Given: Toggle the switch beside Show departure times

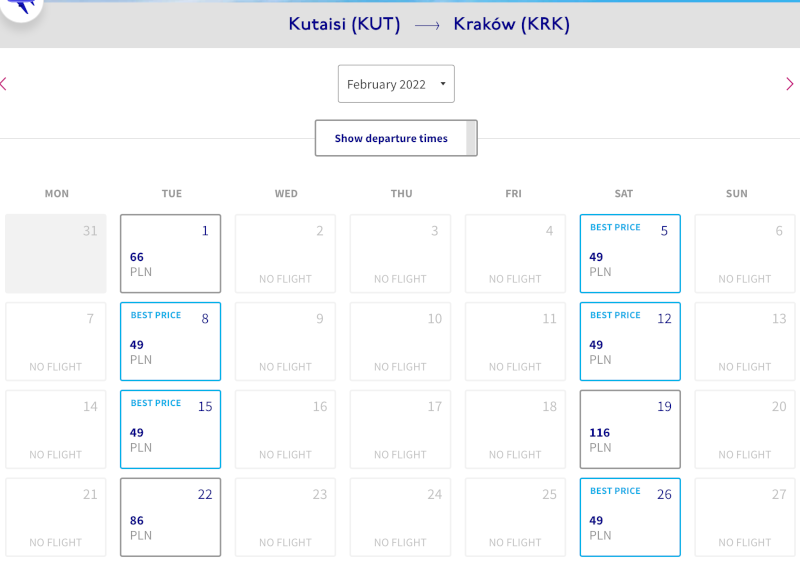Looking at the screenshot, I should tap(471, 138).
